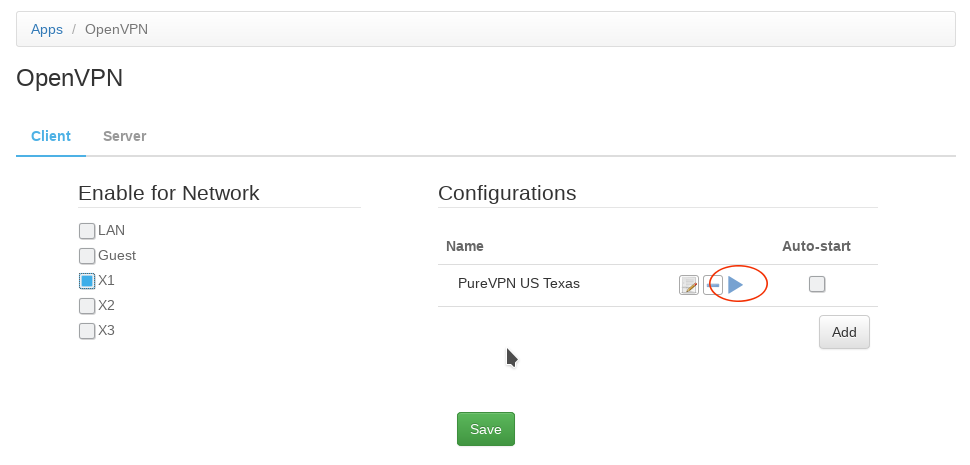Save the OpenVPN settings
This screenshot has height=465, width=970.
(x=486, y=429)
